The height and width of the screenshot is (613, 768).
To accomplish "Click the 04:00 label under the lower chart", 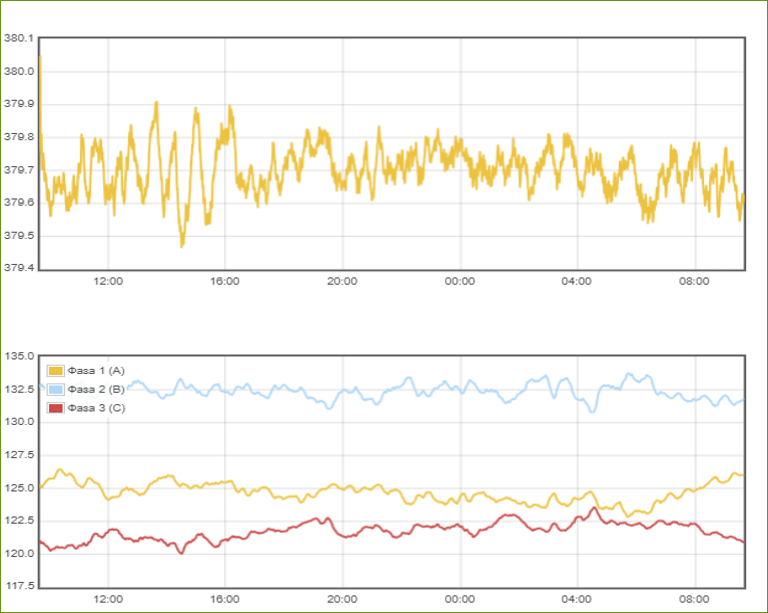I will [x=577, y=600].
